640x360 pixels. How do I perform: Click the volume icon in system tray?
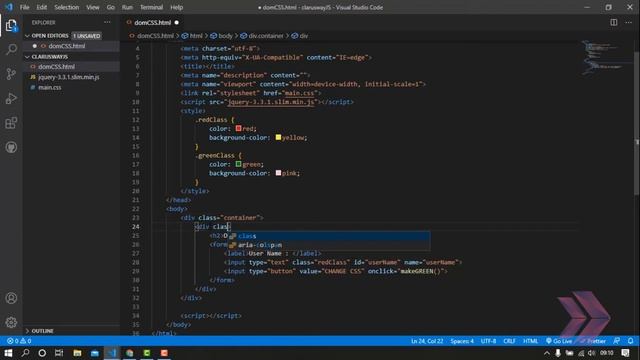pos(591,353)
